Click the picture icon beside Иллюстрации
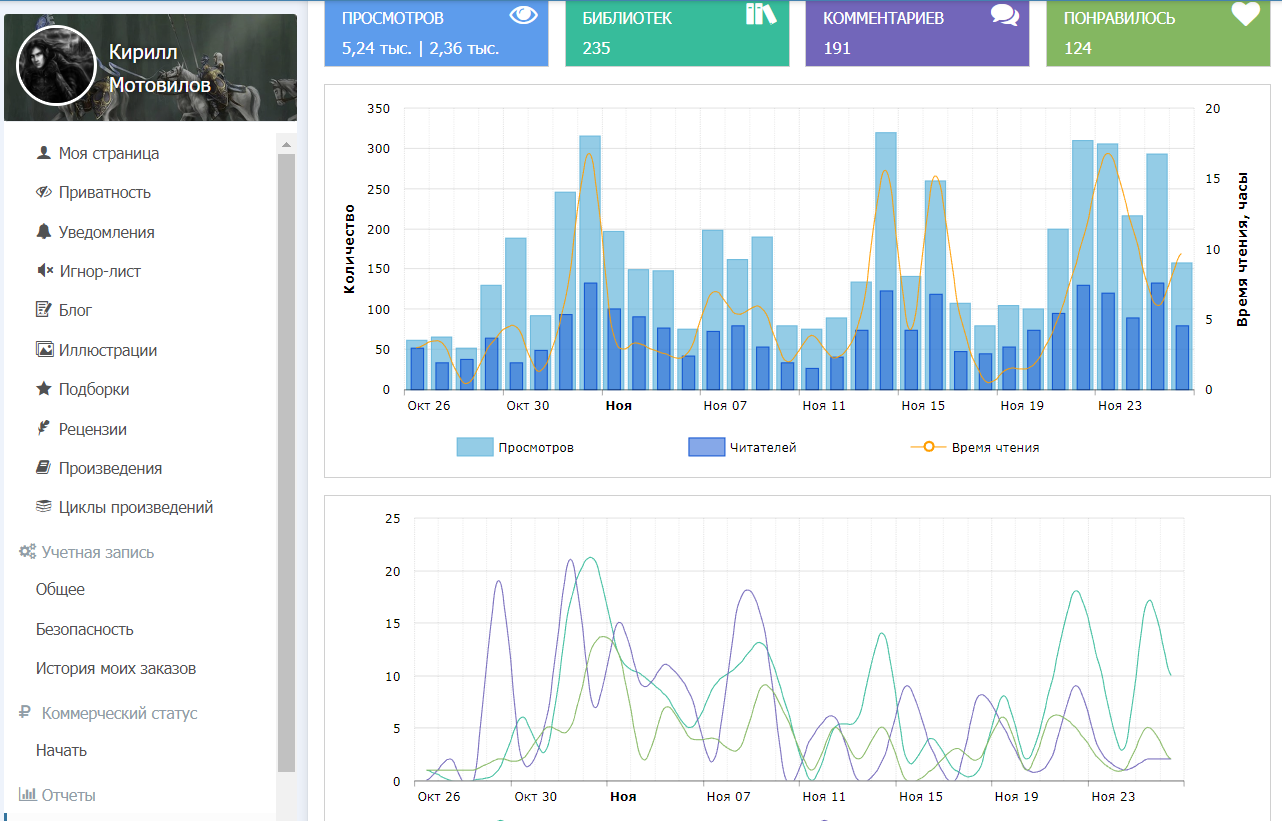 pos(44,350)
